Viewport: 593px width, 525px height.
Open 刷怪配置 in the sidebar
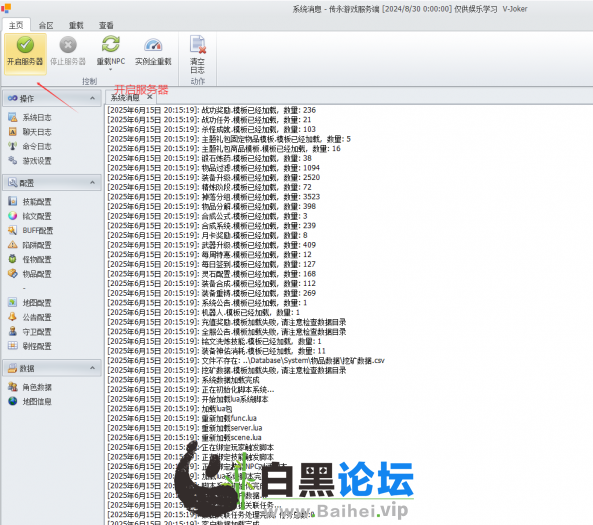[x=29, y=346]
